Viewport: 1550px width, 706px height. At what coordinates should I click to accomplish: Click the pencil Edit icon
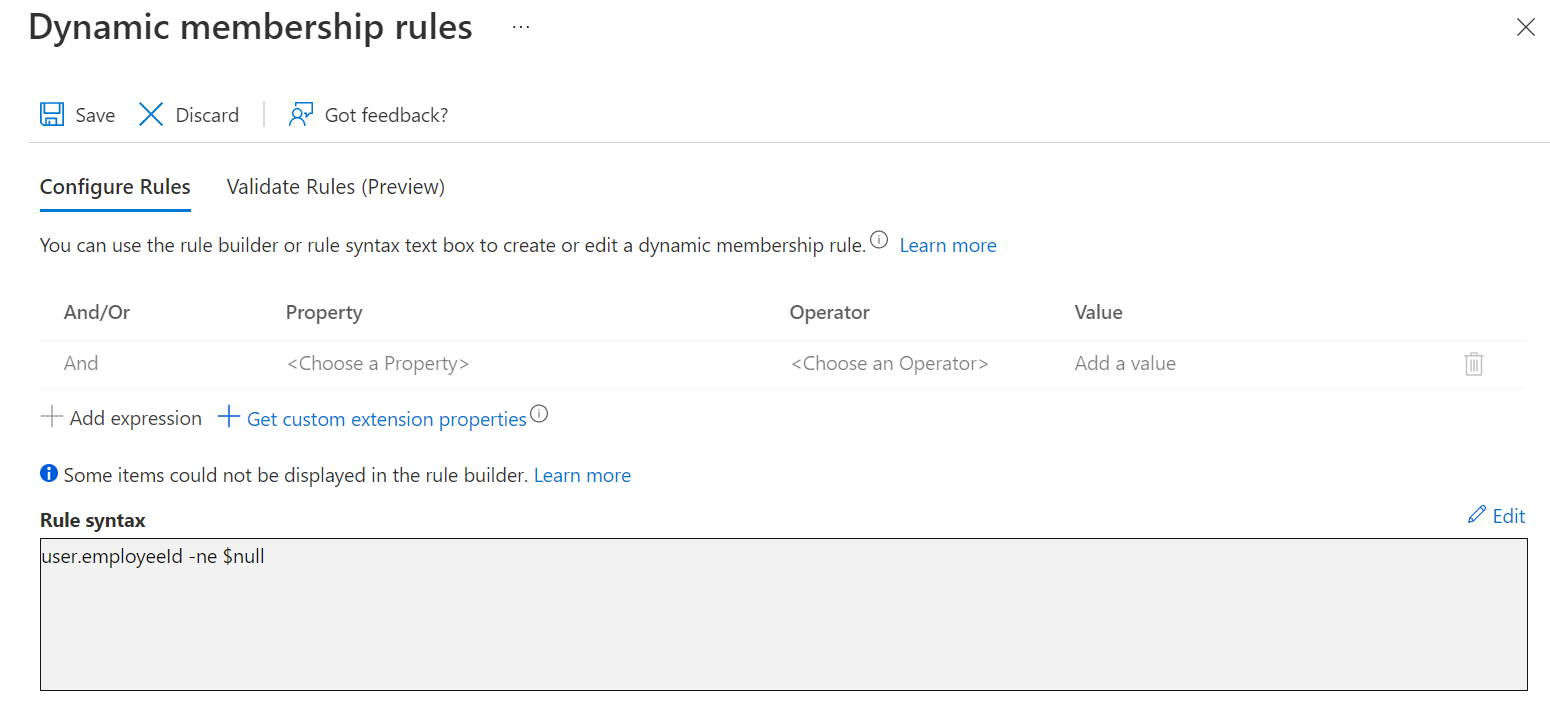click(1477, 515)
